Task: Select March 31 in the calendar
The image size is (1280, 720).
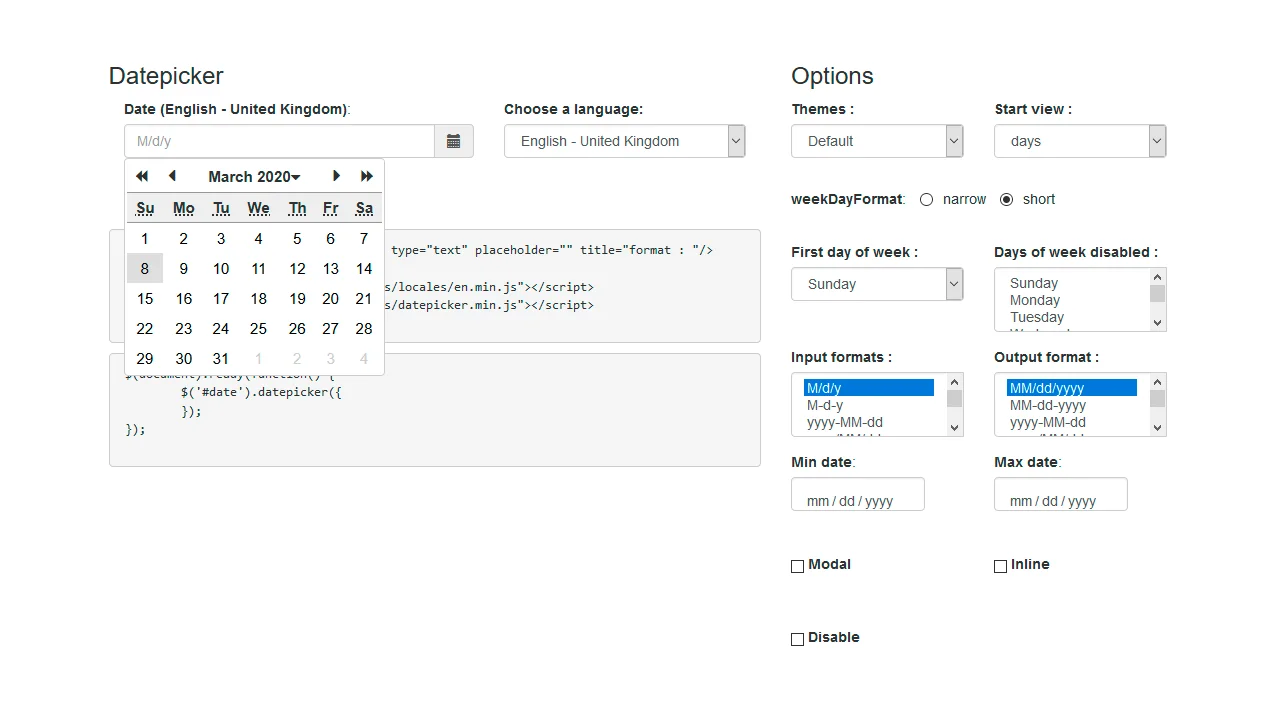Action: click(220, 358)
